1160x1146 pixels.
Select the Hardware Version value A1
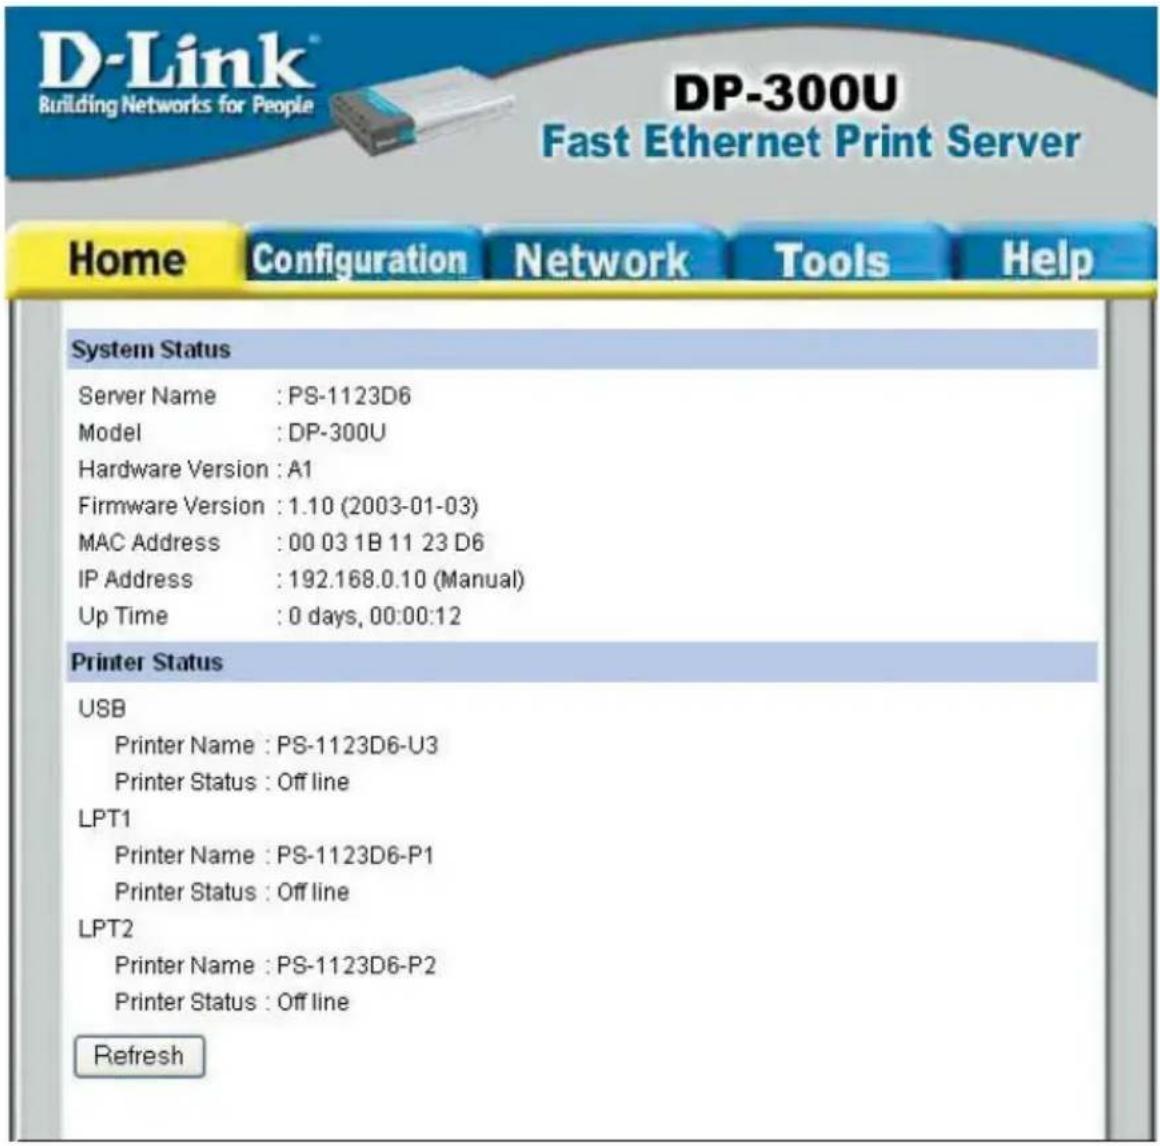[x=300, y=469]
